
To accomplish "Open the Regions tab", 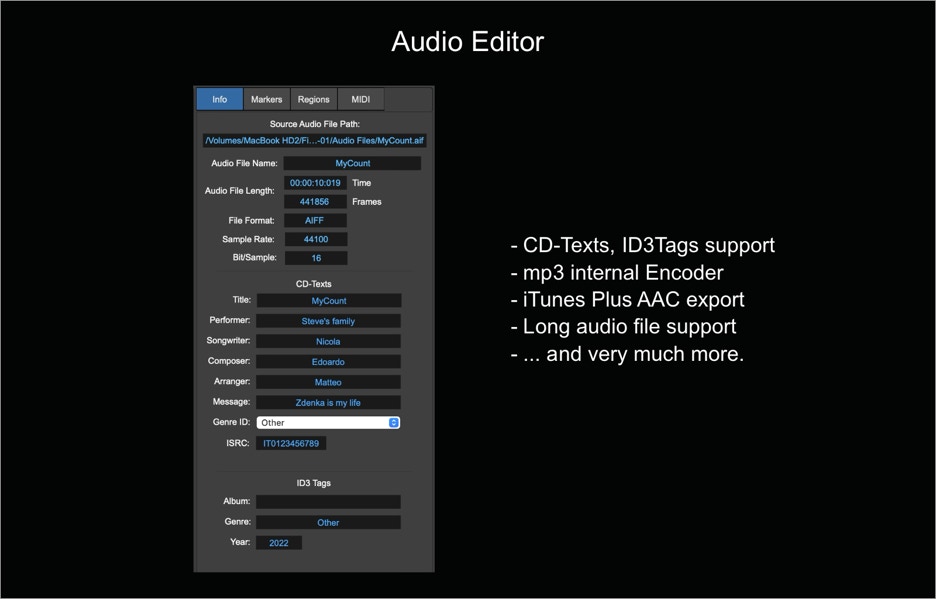I will [313, 99].
